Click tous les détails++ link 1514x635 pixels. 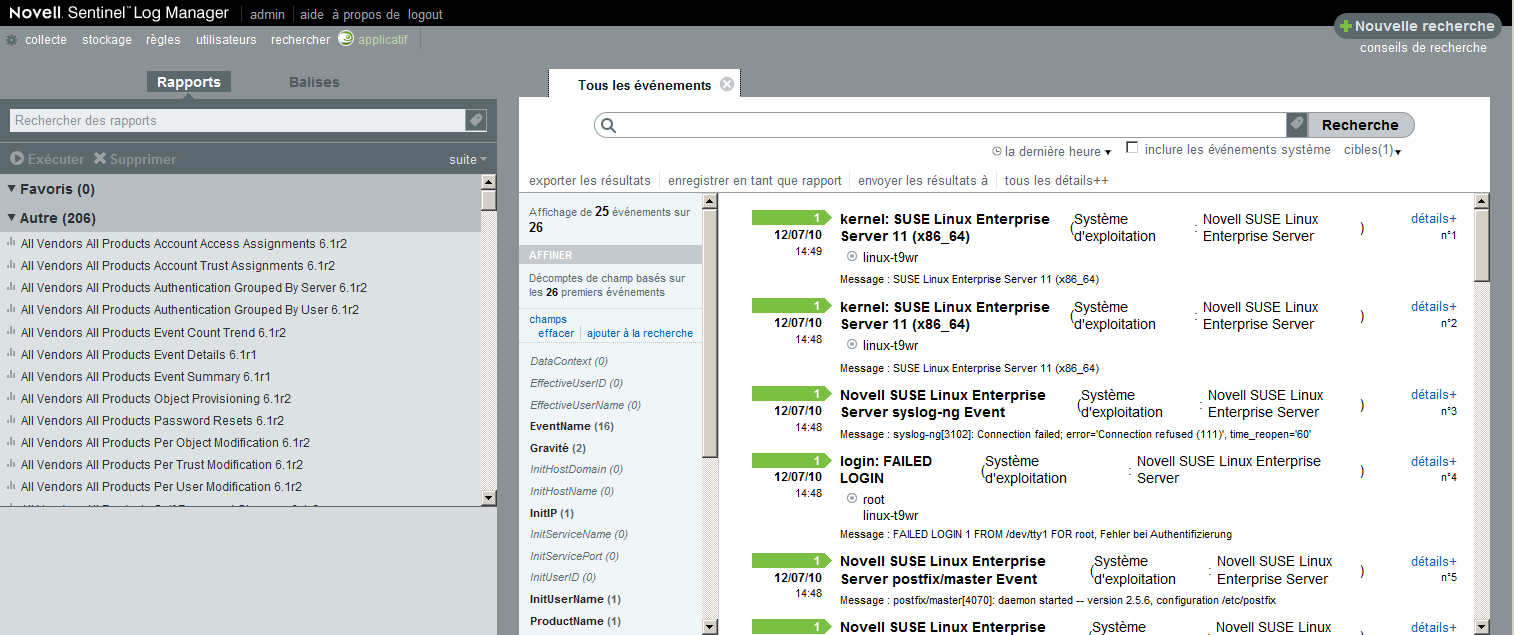1057,181
